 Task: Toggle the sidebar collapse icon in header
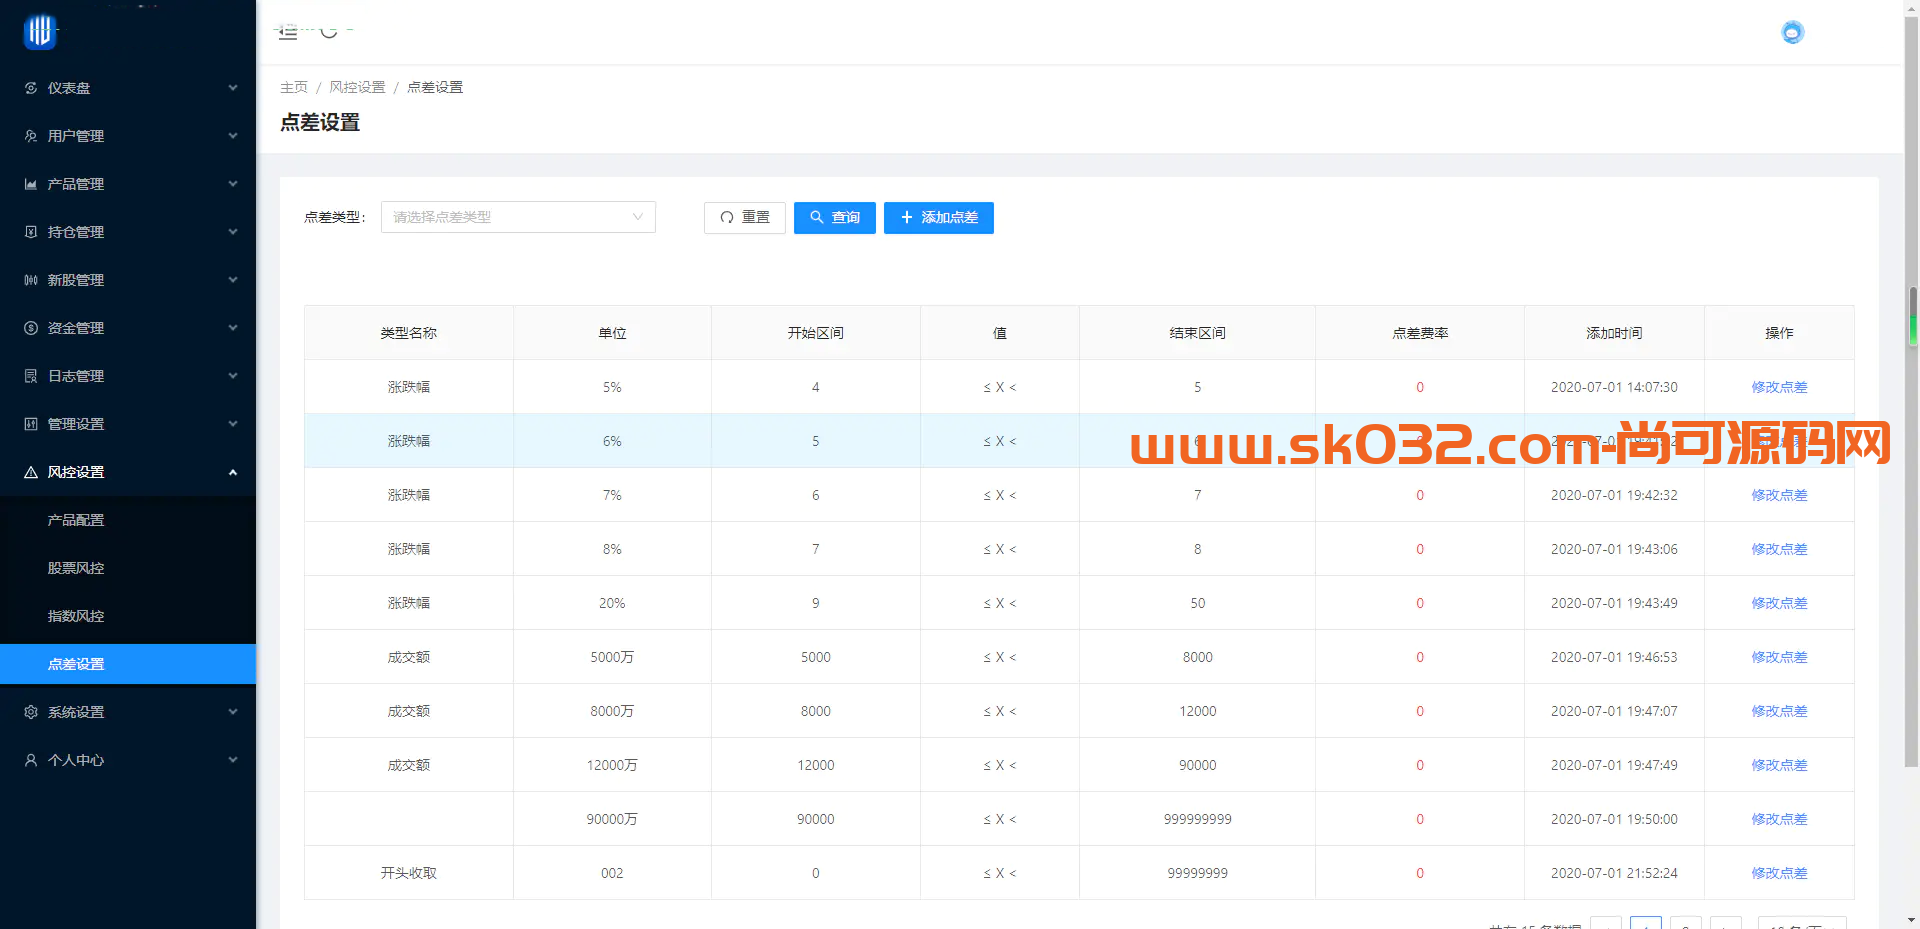click(288, 32)
